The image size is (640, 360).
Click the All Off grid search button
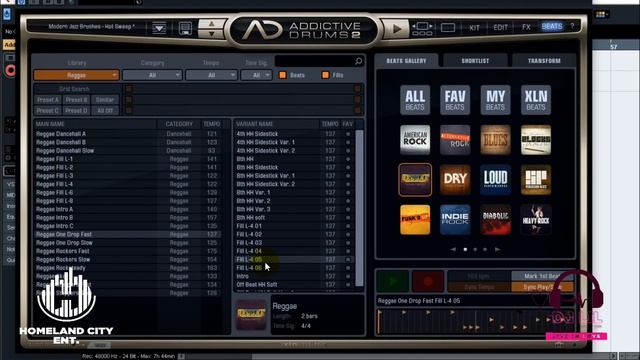click(105, 111)
